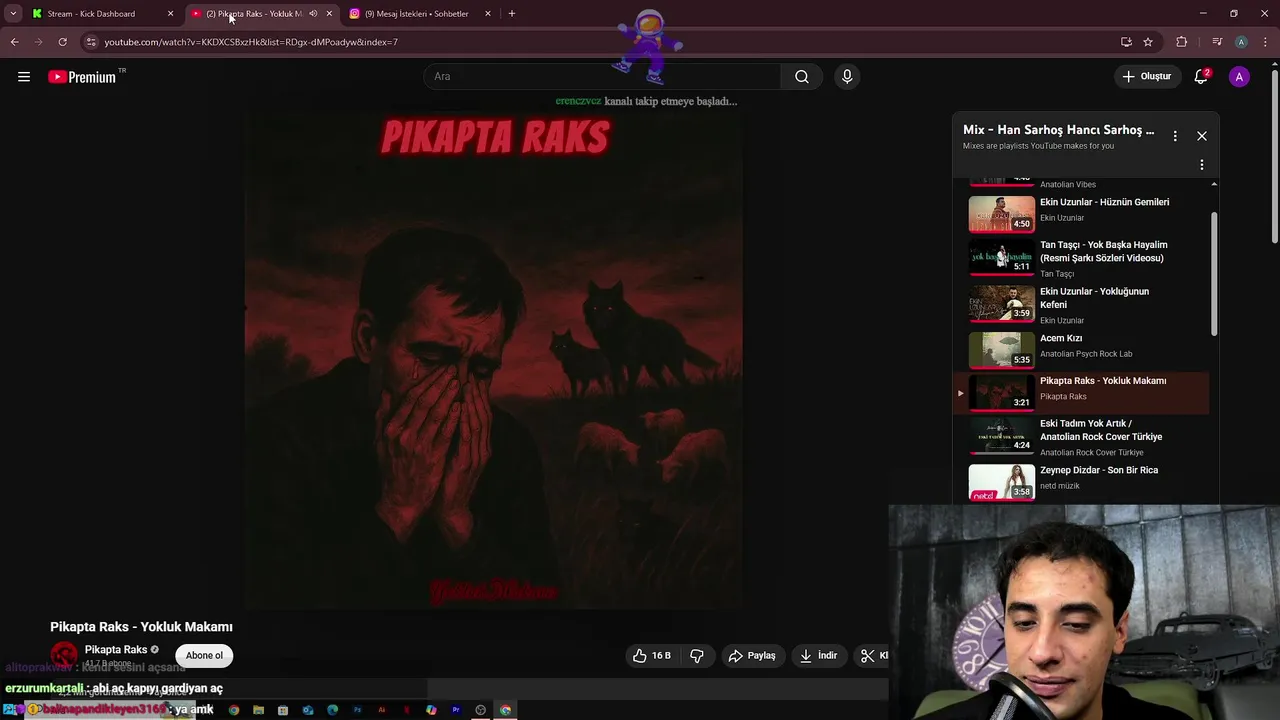Open Chrome extensions puzzle icon
Viewport: 1280px width, 720px height.
1182,42
